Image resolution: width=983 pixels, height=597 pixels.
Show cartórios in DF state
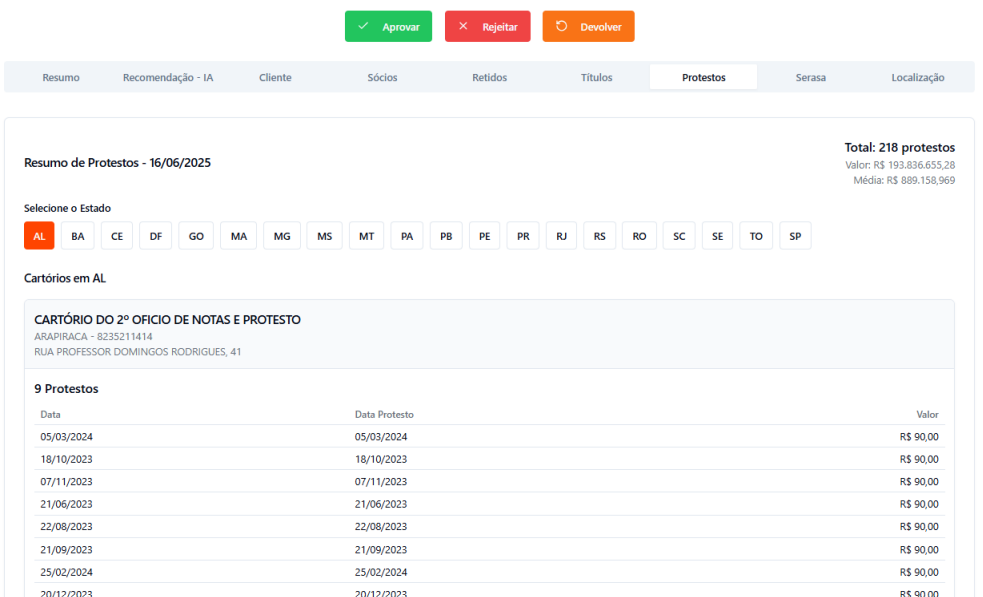tap(156, 236)
